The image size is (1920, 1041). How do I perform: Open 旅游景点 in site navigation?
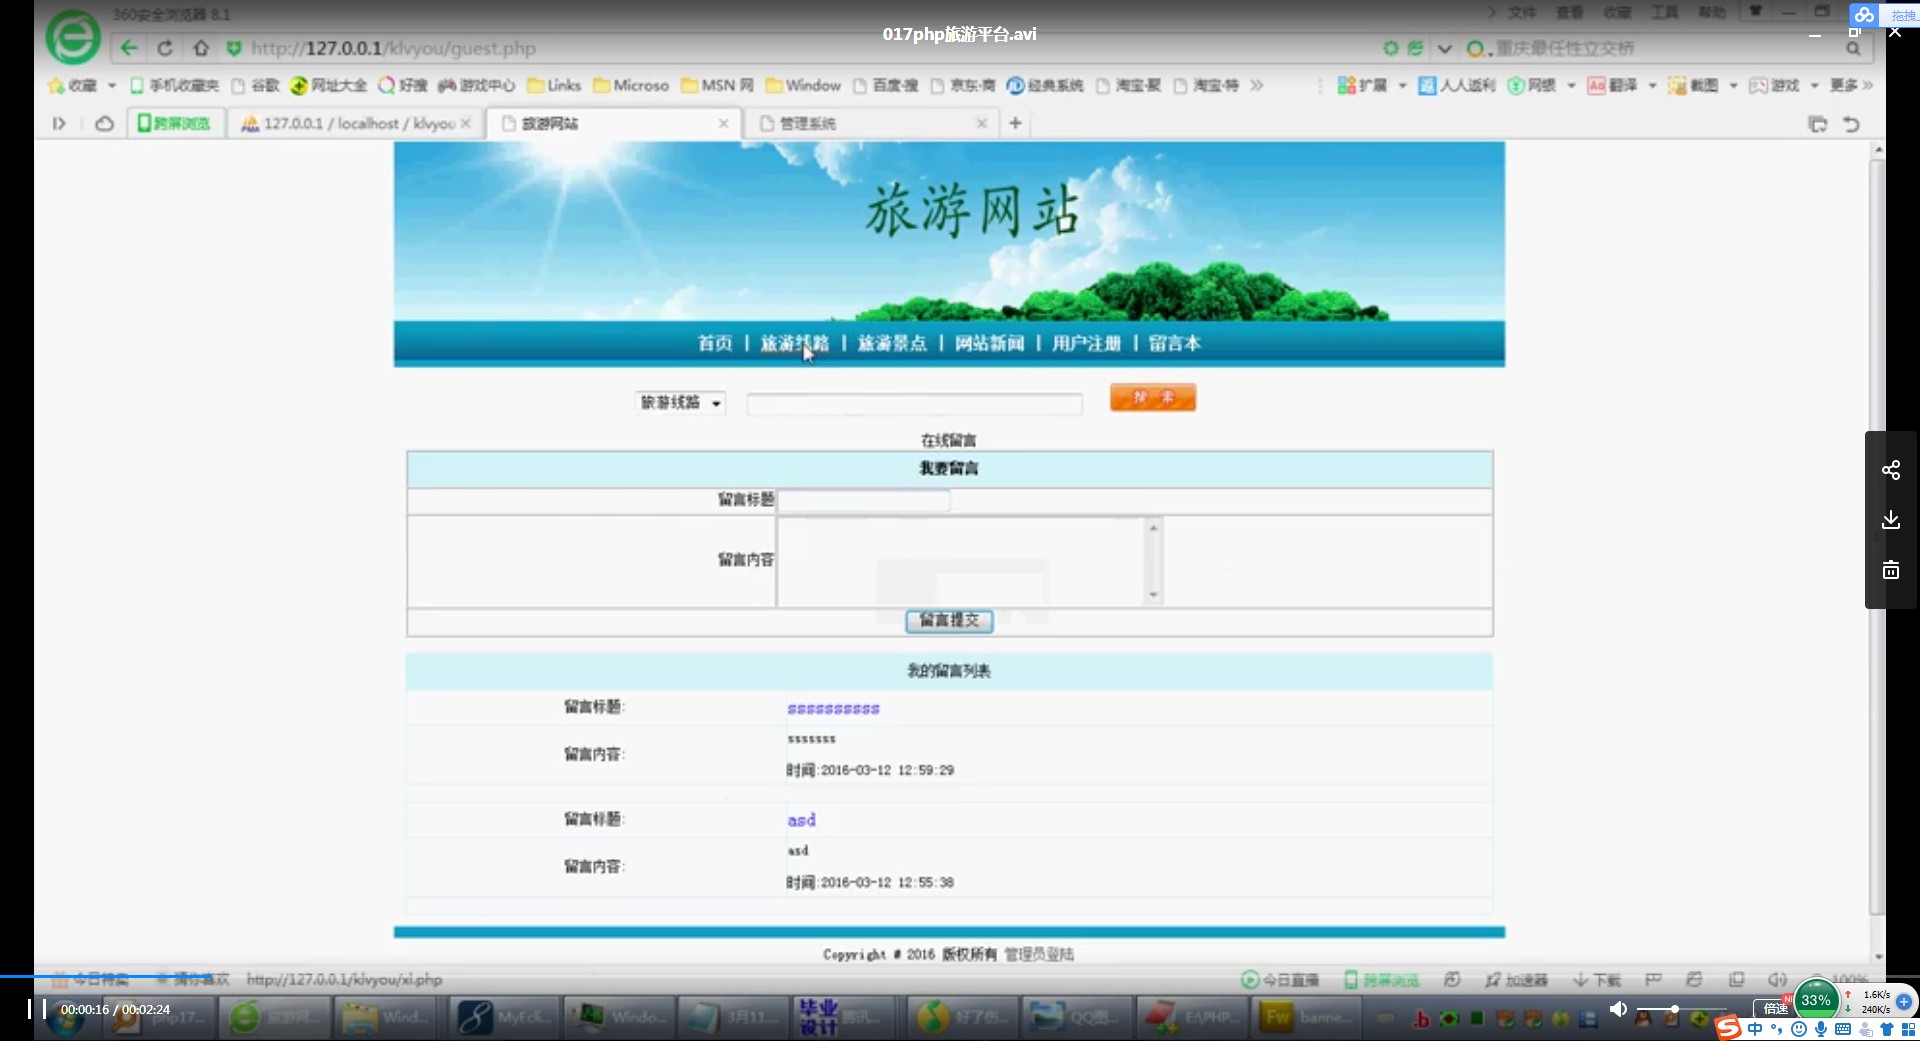coord(892,344)
